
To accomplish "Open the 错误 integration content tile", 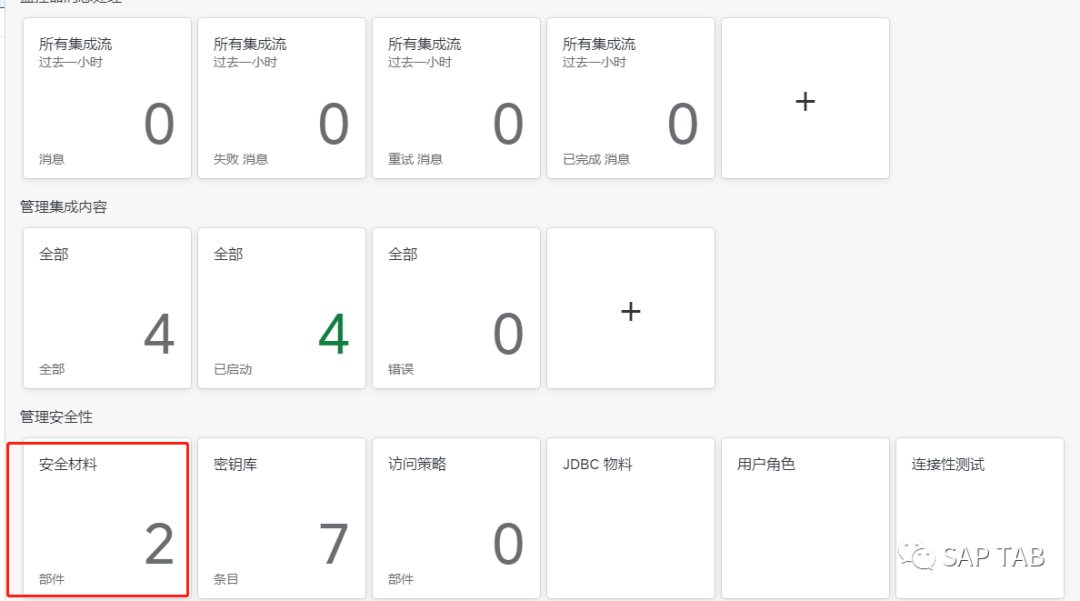I will 456,308.
